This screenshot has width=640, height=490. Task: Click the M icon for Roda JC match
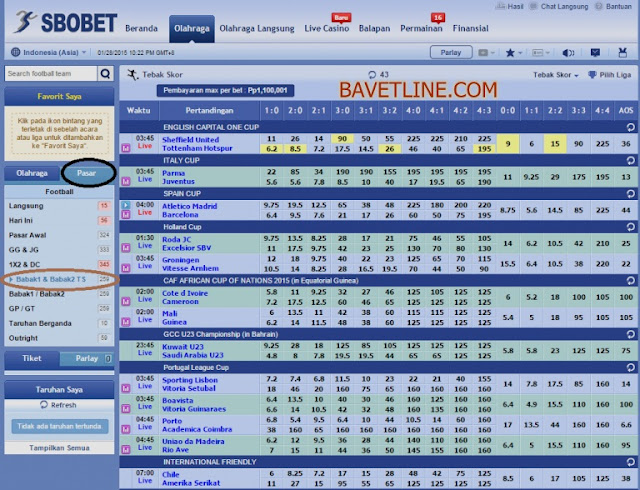click(126, 247)
